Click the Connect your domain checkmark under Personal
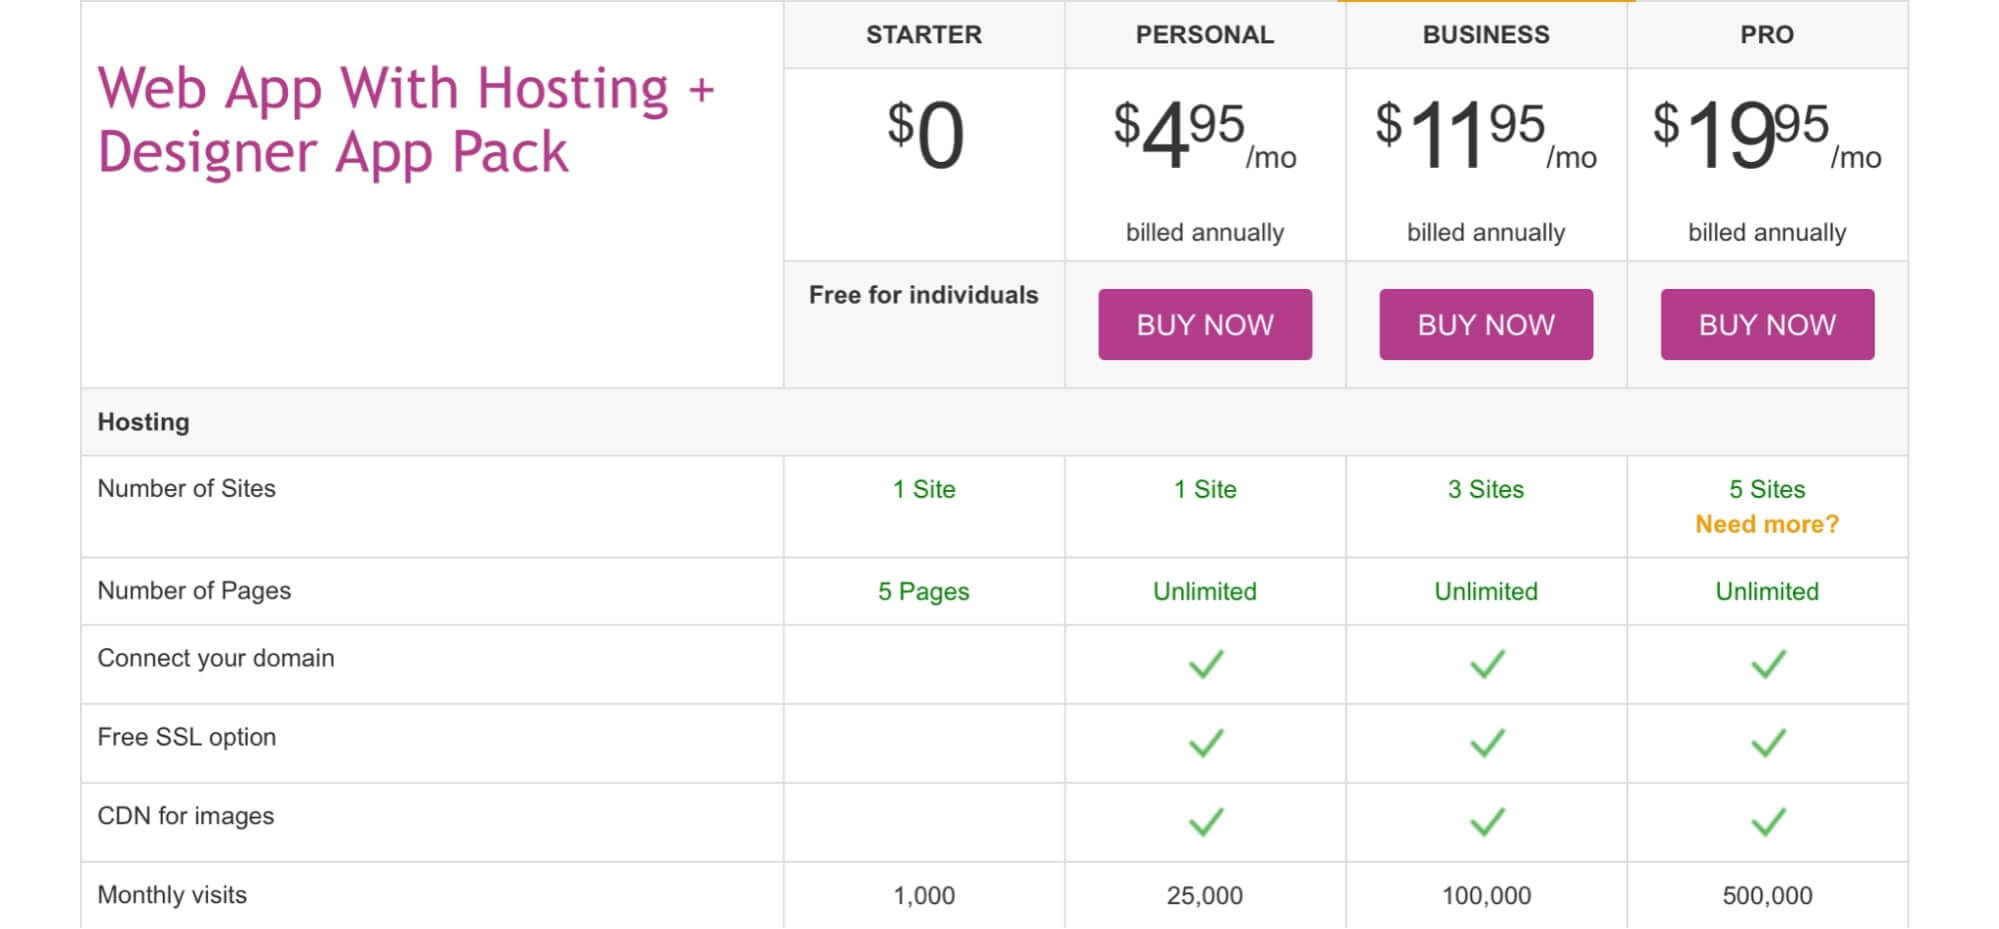The height and width of the screenshot is (929, 1999). [1206, 664]
